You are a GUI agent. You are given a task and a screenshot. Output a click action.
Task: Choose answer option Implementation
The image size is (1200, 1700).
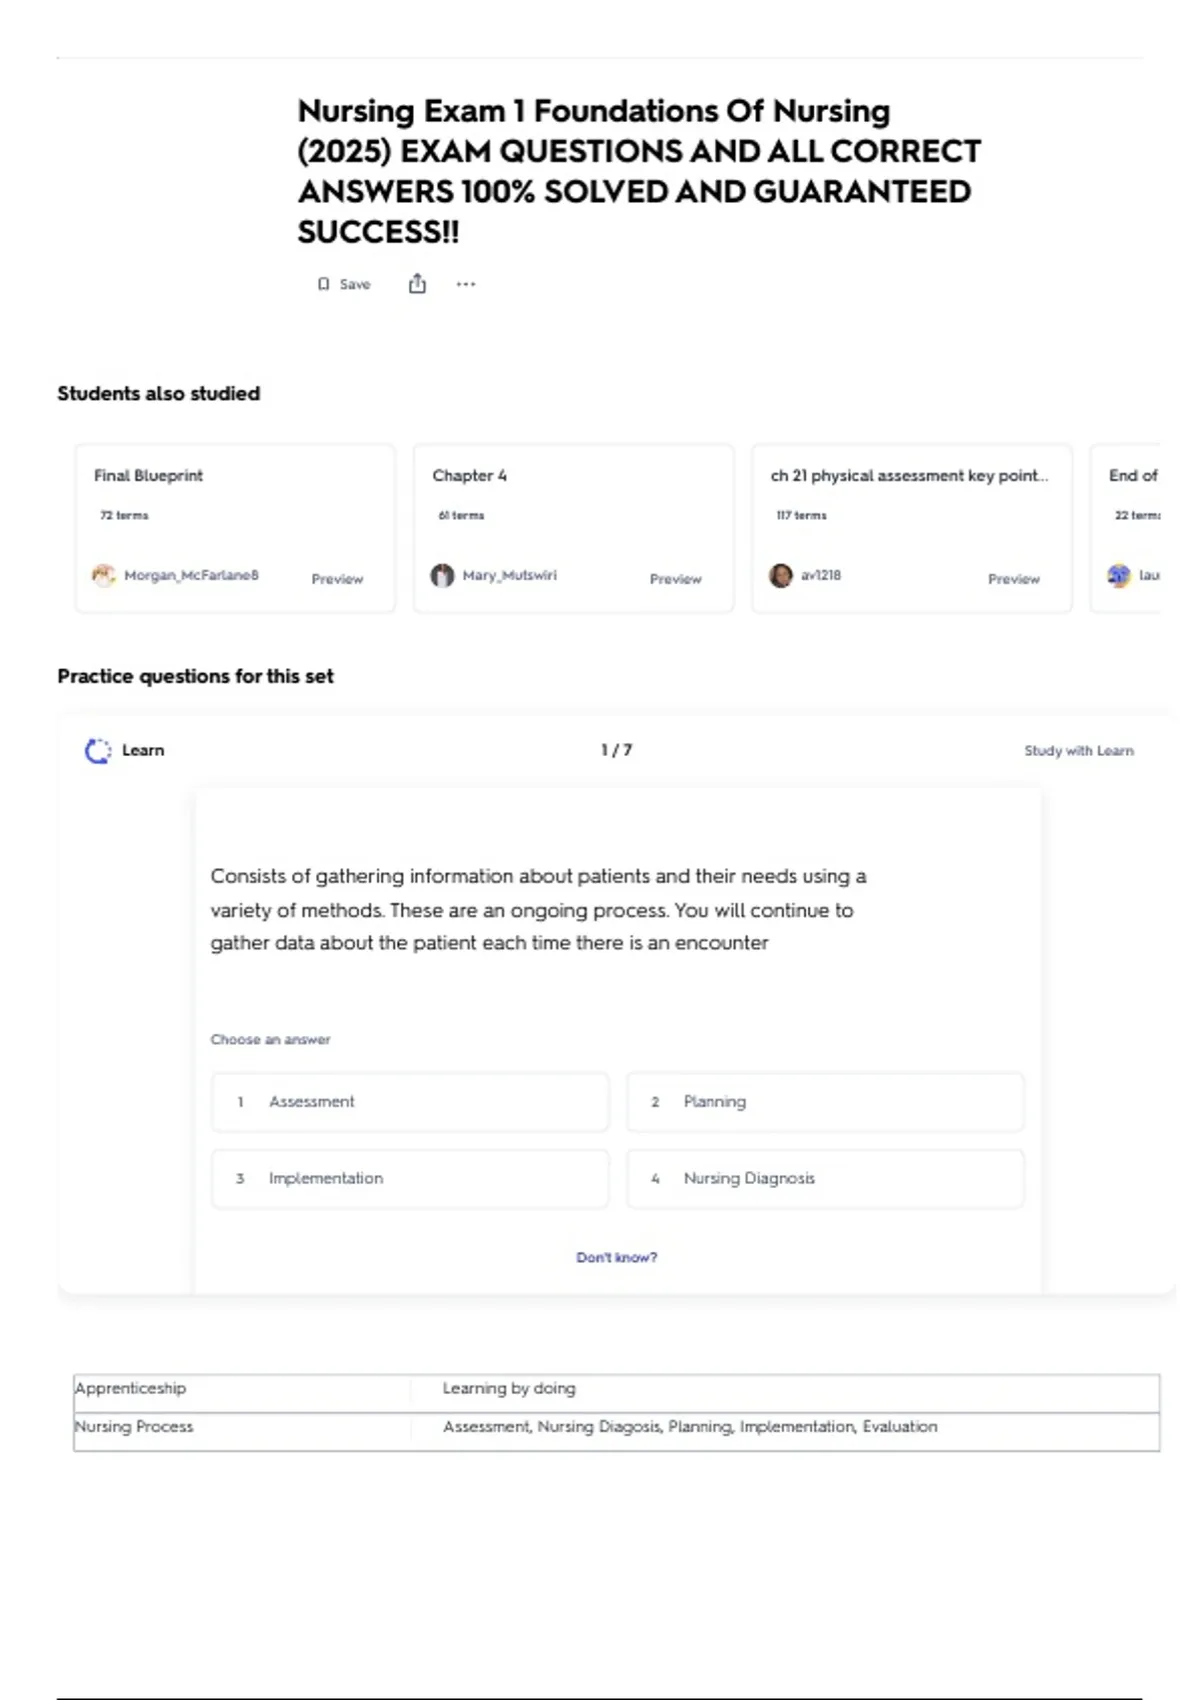(x=410, y=1179)
